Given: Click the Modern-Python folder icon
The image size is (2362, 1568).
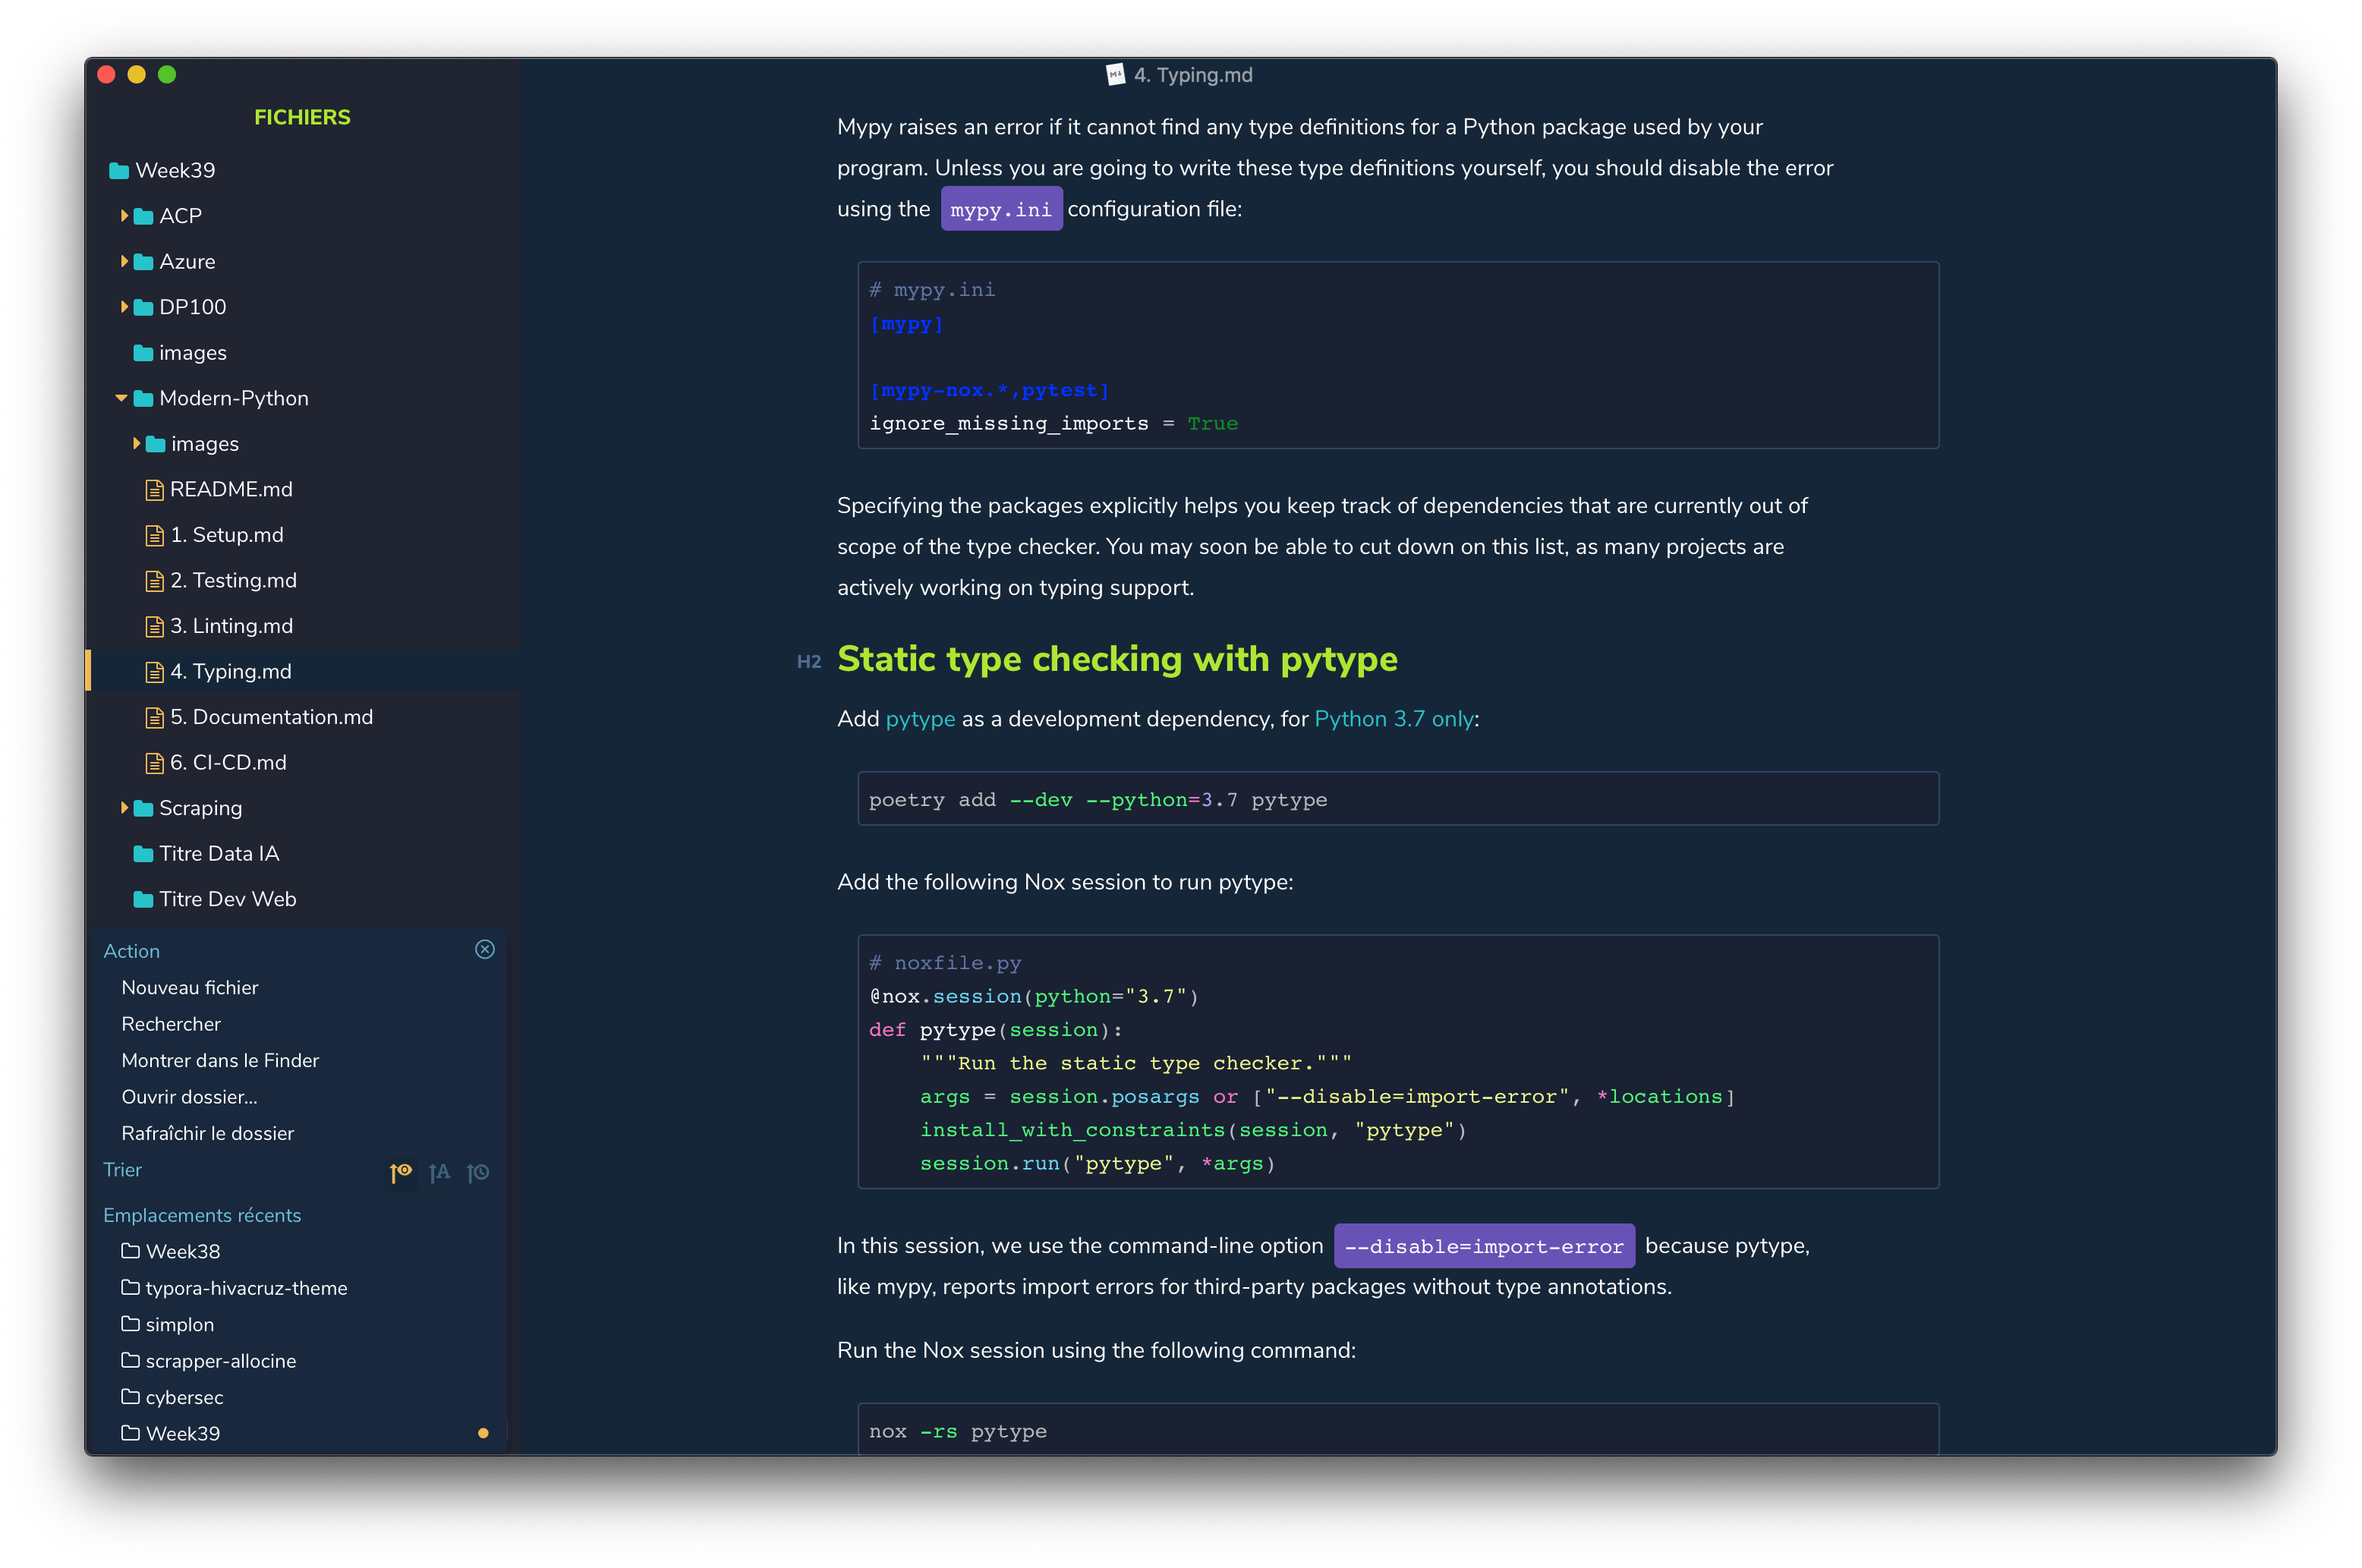Looking at the screenshot, I should pyautogui.click(x=143, y=398).
